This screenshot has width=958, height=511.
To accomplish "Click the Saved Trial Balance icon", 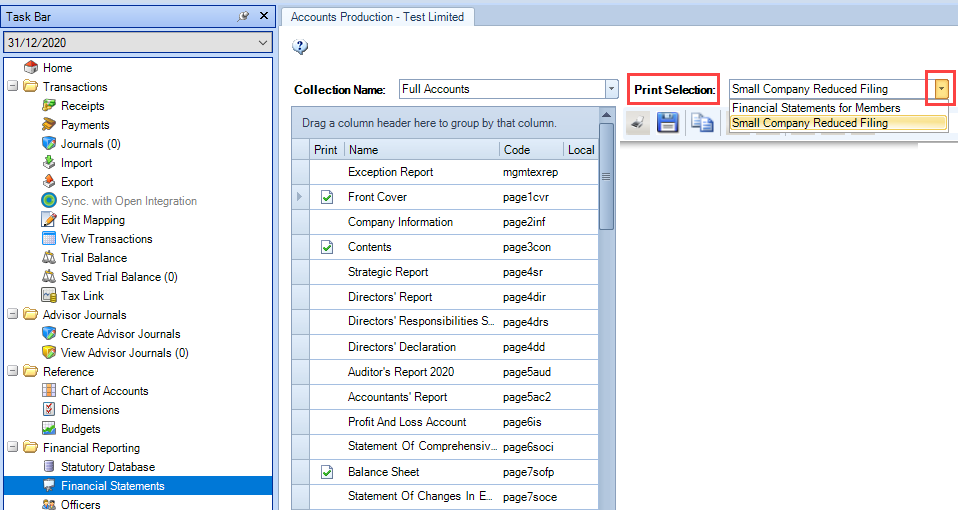I will (49, 276).
